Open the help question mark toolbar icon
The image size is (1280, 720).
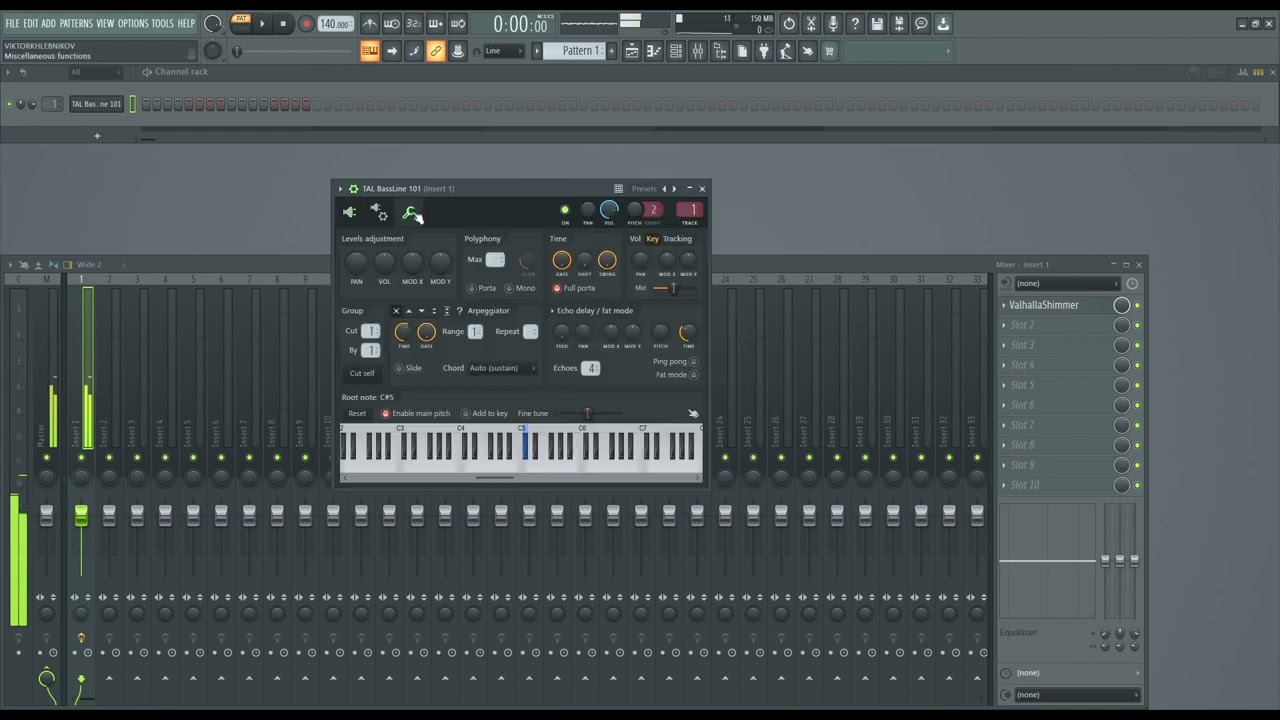point(855,24)
